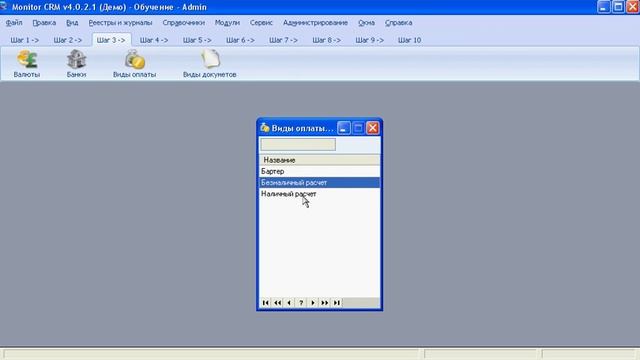Select the Наличный расчет row
The width and height of the screenshot is (640, 360).
[x=320, y=194]
